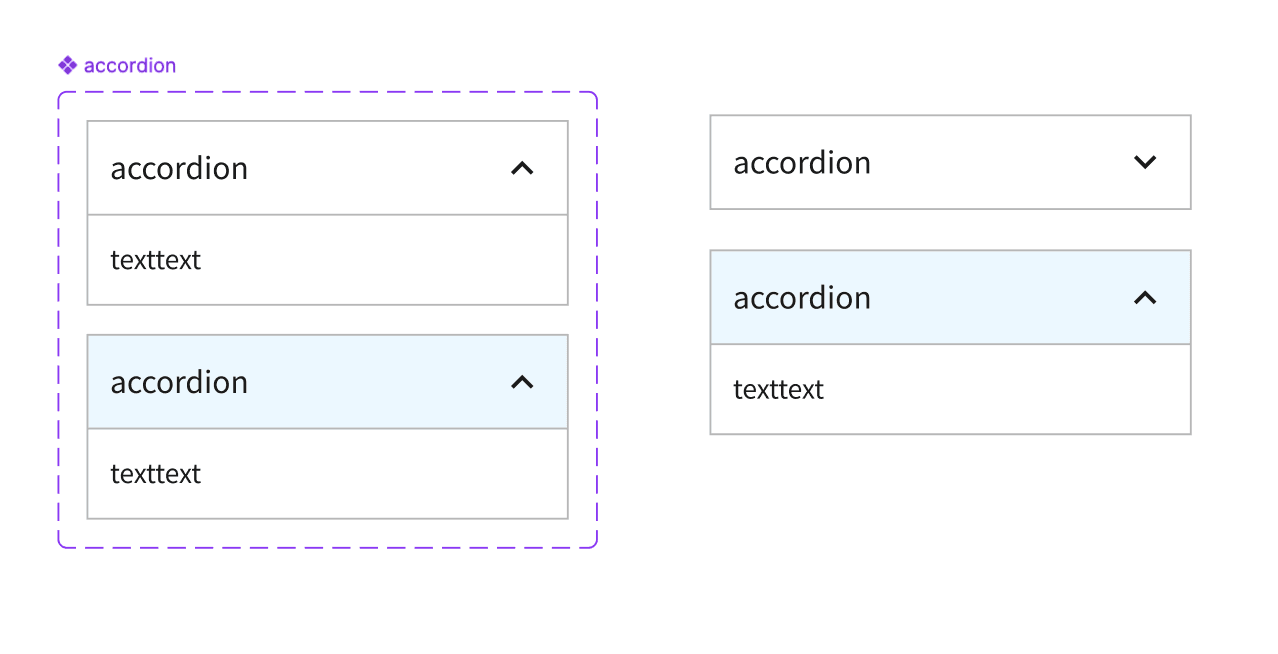This screenshot has width=1278, height=654.
Task: Select the purple "accordion" component set label
Action: pyautogui.click(x=130, y=66)
